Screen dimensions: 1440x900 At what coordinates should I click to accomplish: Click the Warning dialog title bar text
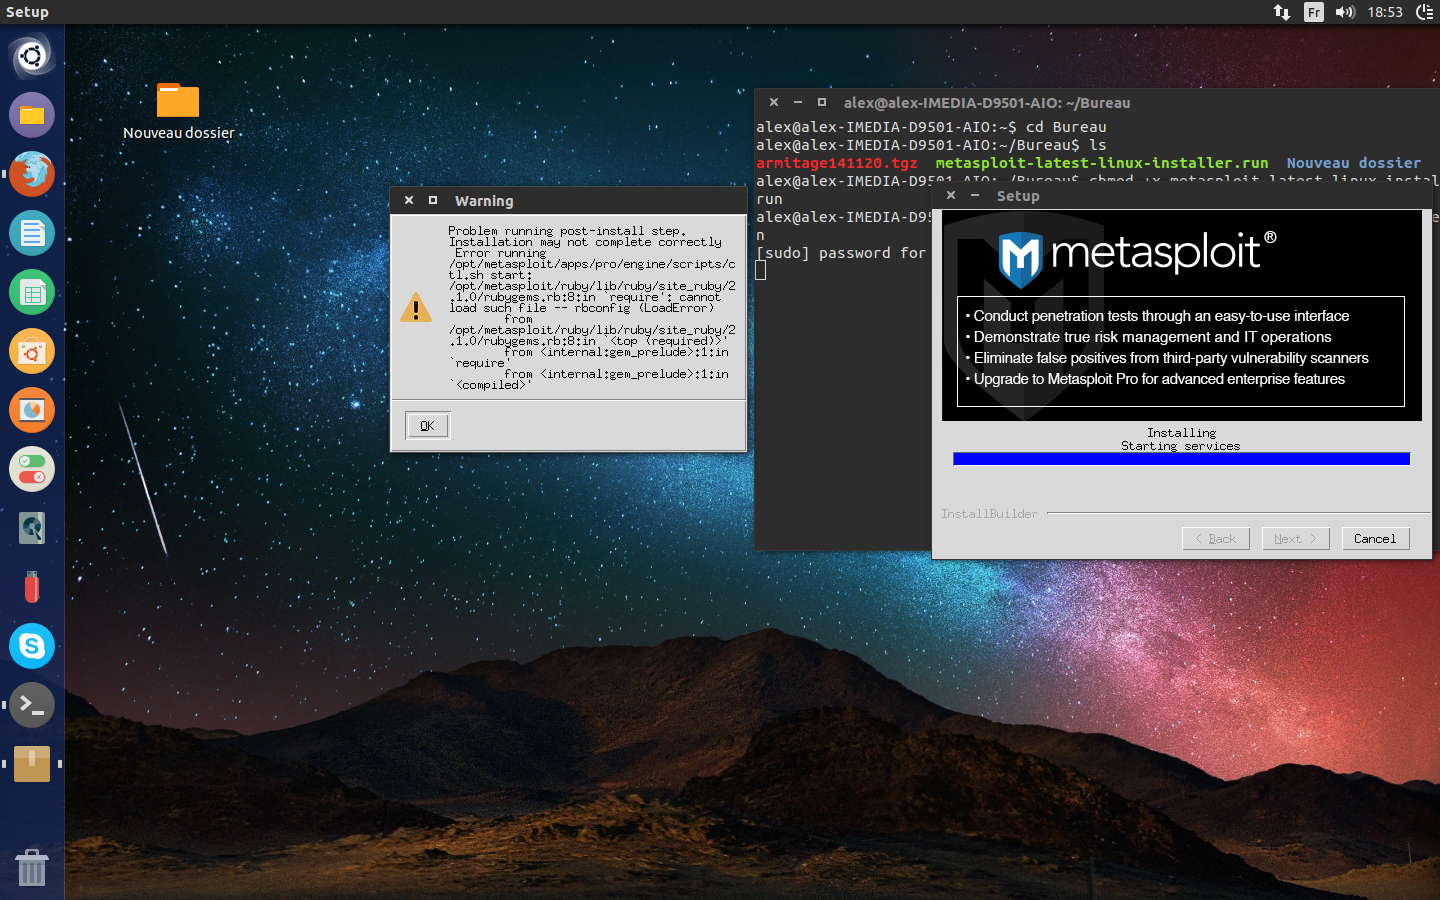pyautogui.click(x=484, y=201)
